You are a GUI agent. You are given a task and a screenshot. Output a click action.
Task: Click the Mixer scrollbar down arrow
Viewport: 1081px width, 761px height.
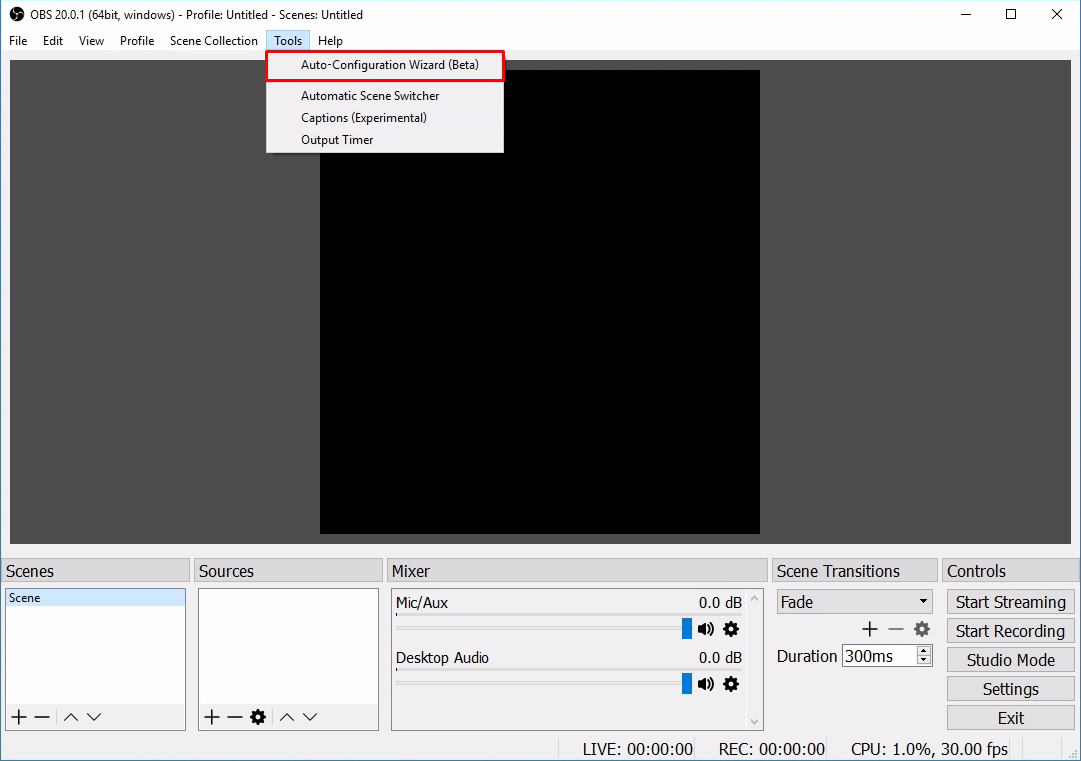tap(754, 722)
